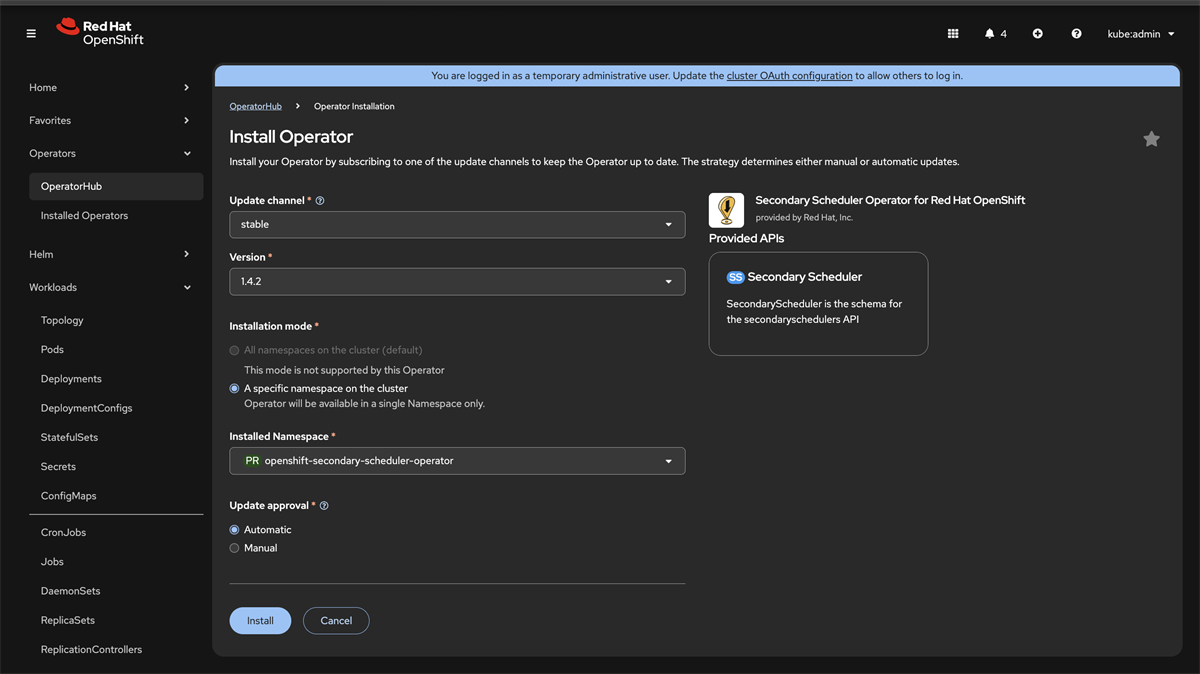1200x674 pixels.
Task: Open the Version 1.4.2 dropdown
Action: coord(457,282)
